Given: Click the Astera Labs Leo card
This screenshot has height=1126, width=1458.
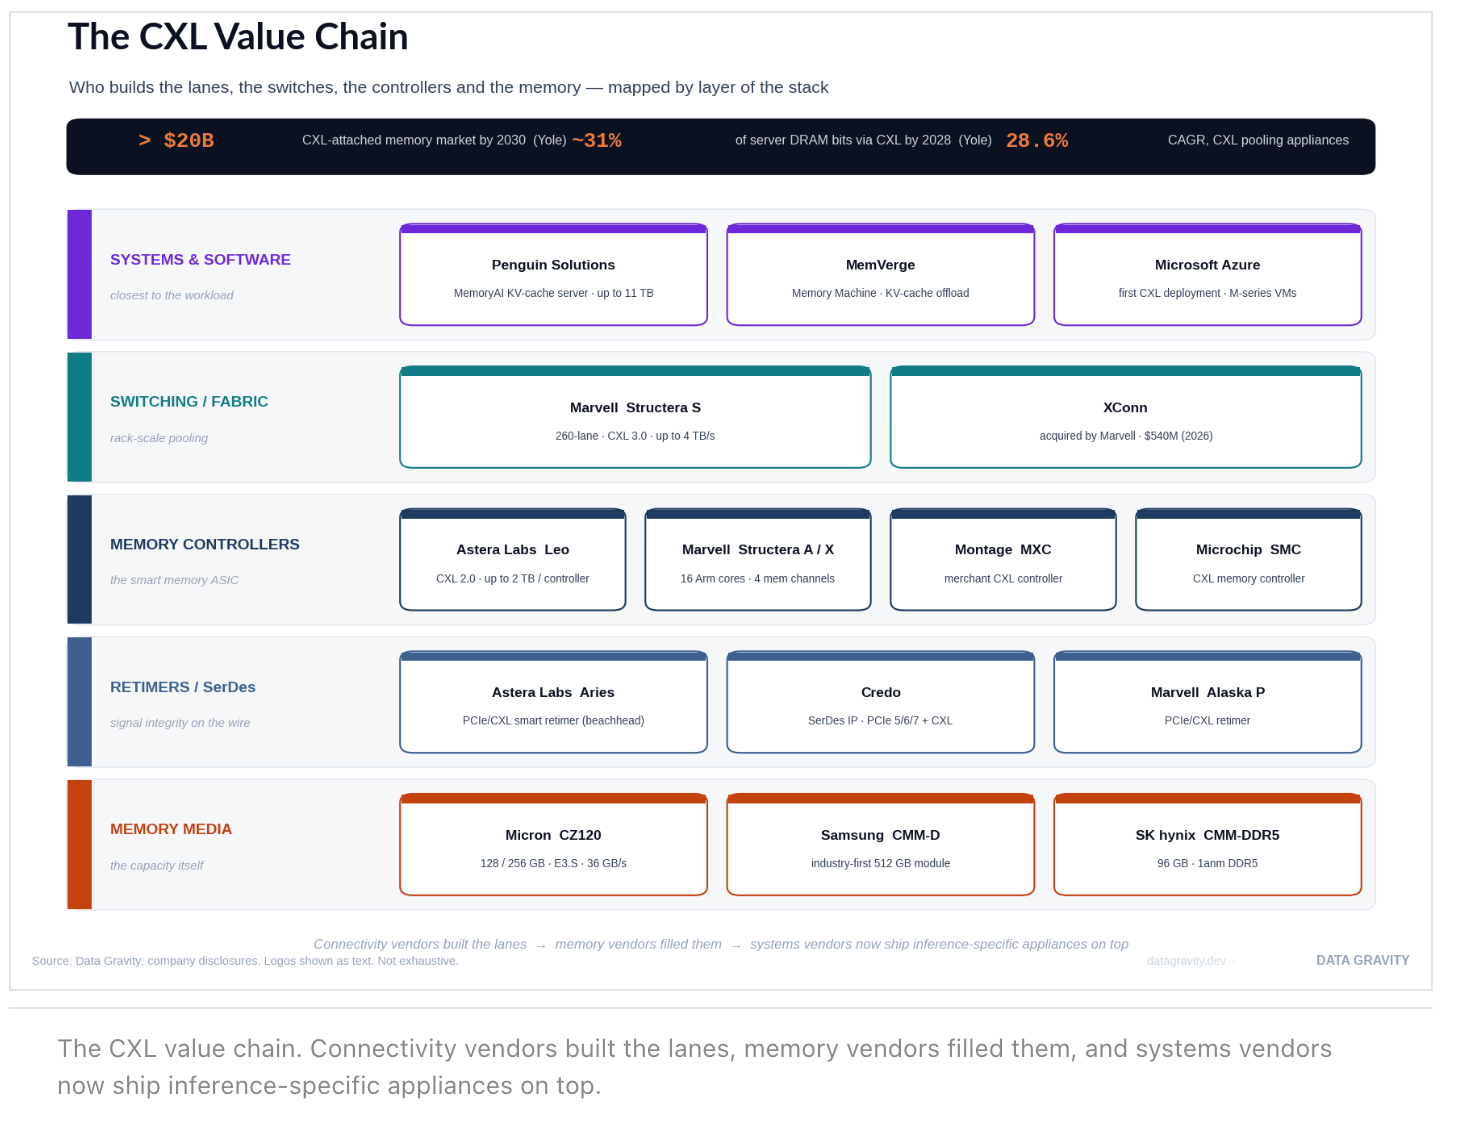Looking at the screenshot, I should pos(512,560).
